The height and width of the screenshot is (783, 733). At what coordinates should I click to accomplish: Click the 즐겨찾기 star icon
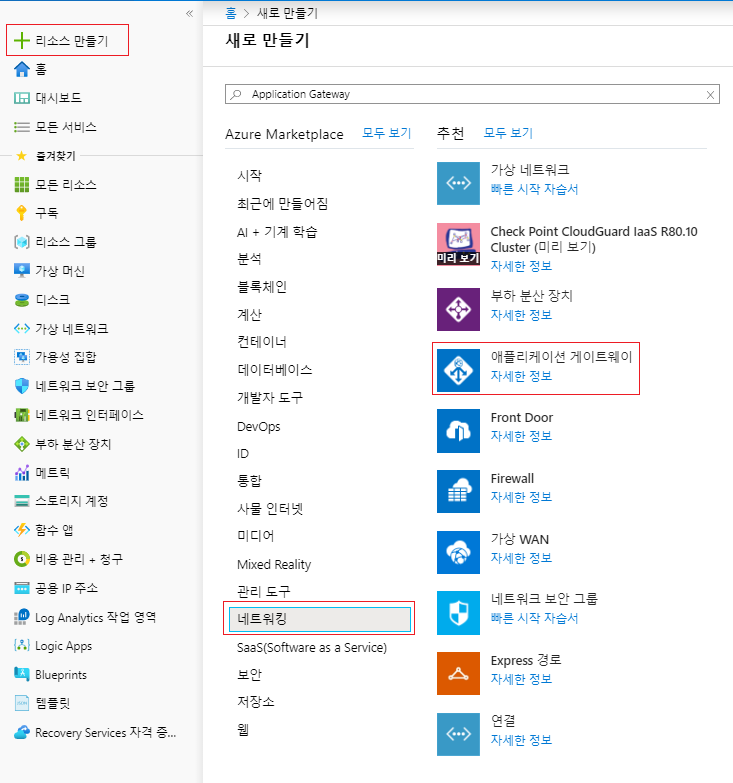click(21, 156)
